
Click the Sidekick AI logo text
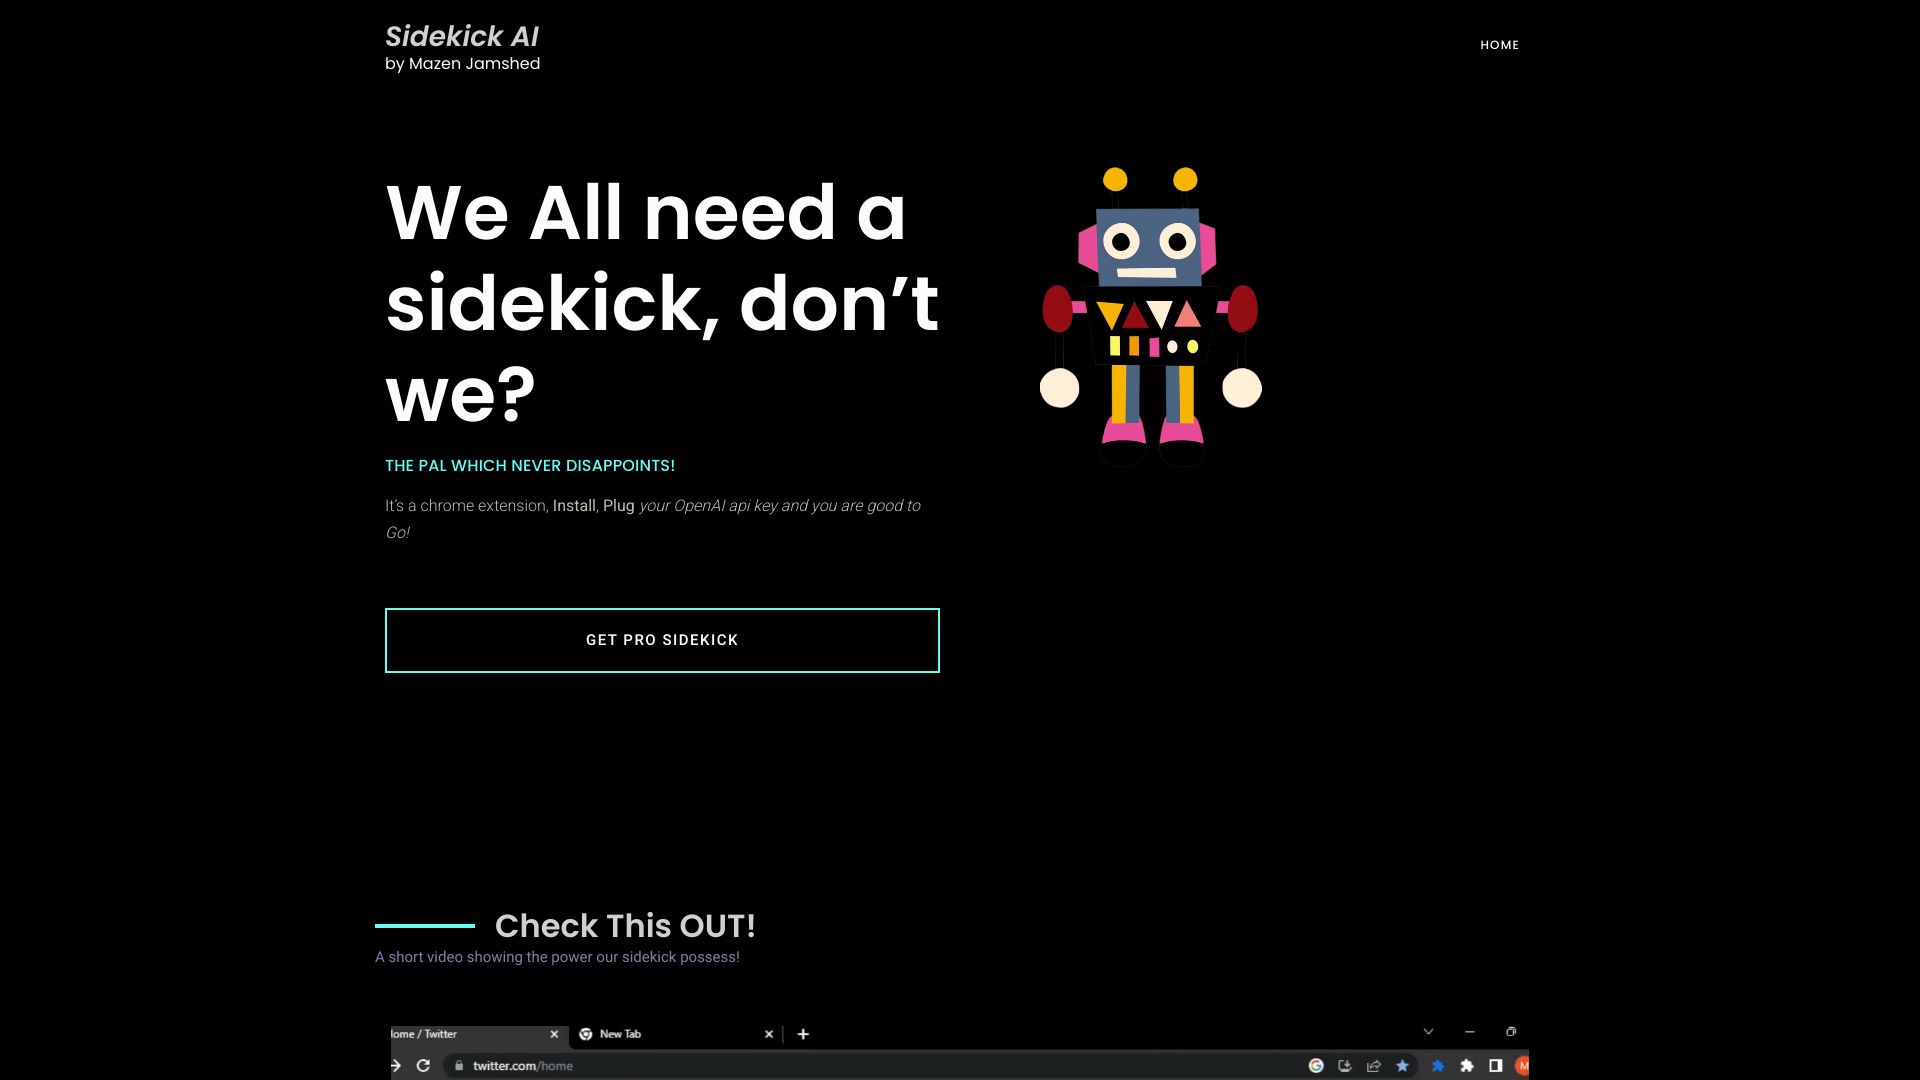click(462, 37)
